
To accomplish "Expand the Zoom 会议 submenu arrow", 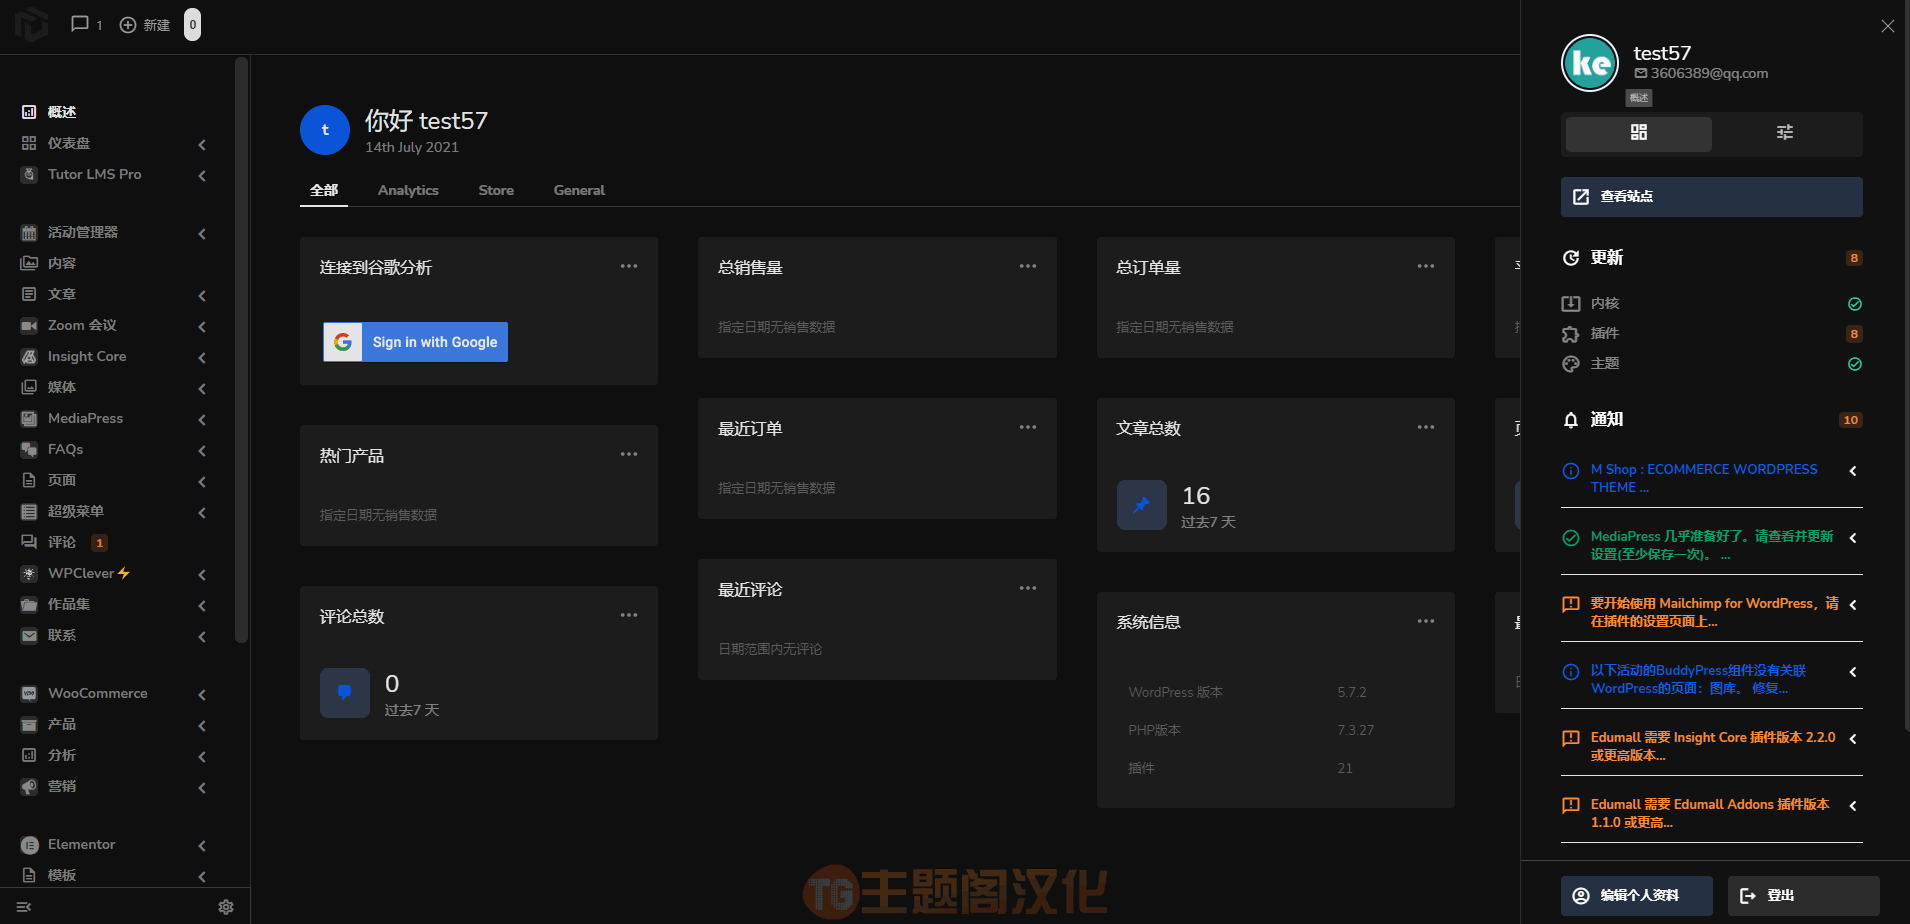I will 202,326.
